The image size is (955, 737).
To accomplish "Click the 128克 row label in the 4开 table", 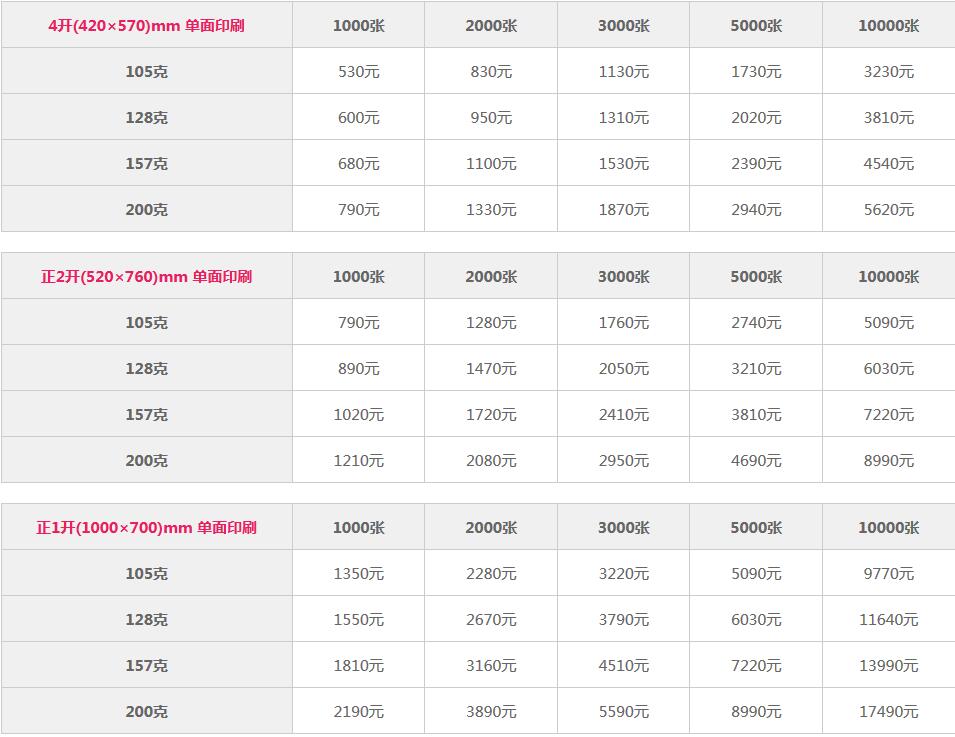I will pyautogui.click(x=146, y=118).
